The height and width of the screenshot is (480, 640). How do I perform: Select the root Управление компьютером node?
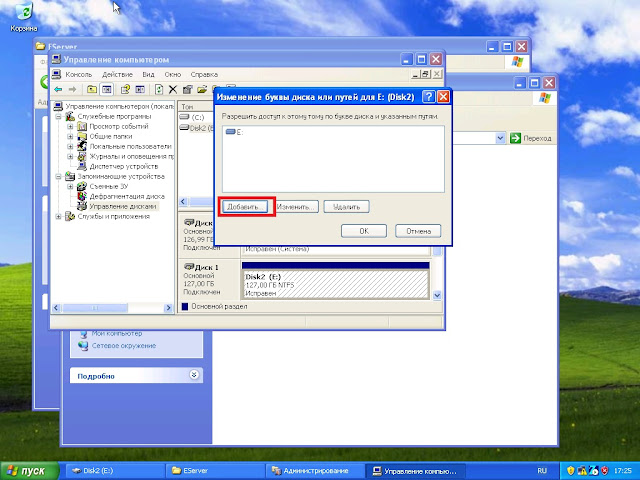click(x=120, y=107)
